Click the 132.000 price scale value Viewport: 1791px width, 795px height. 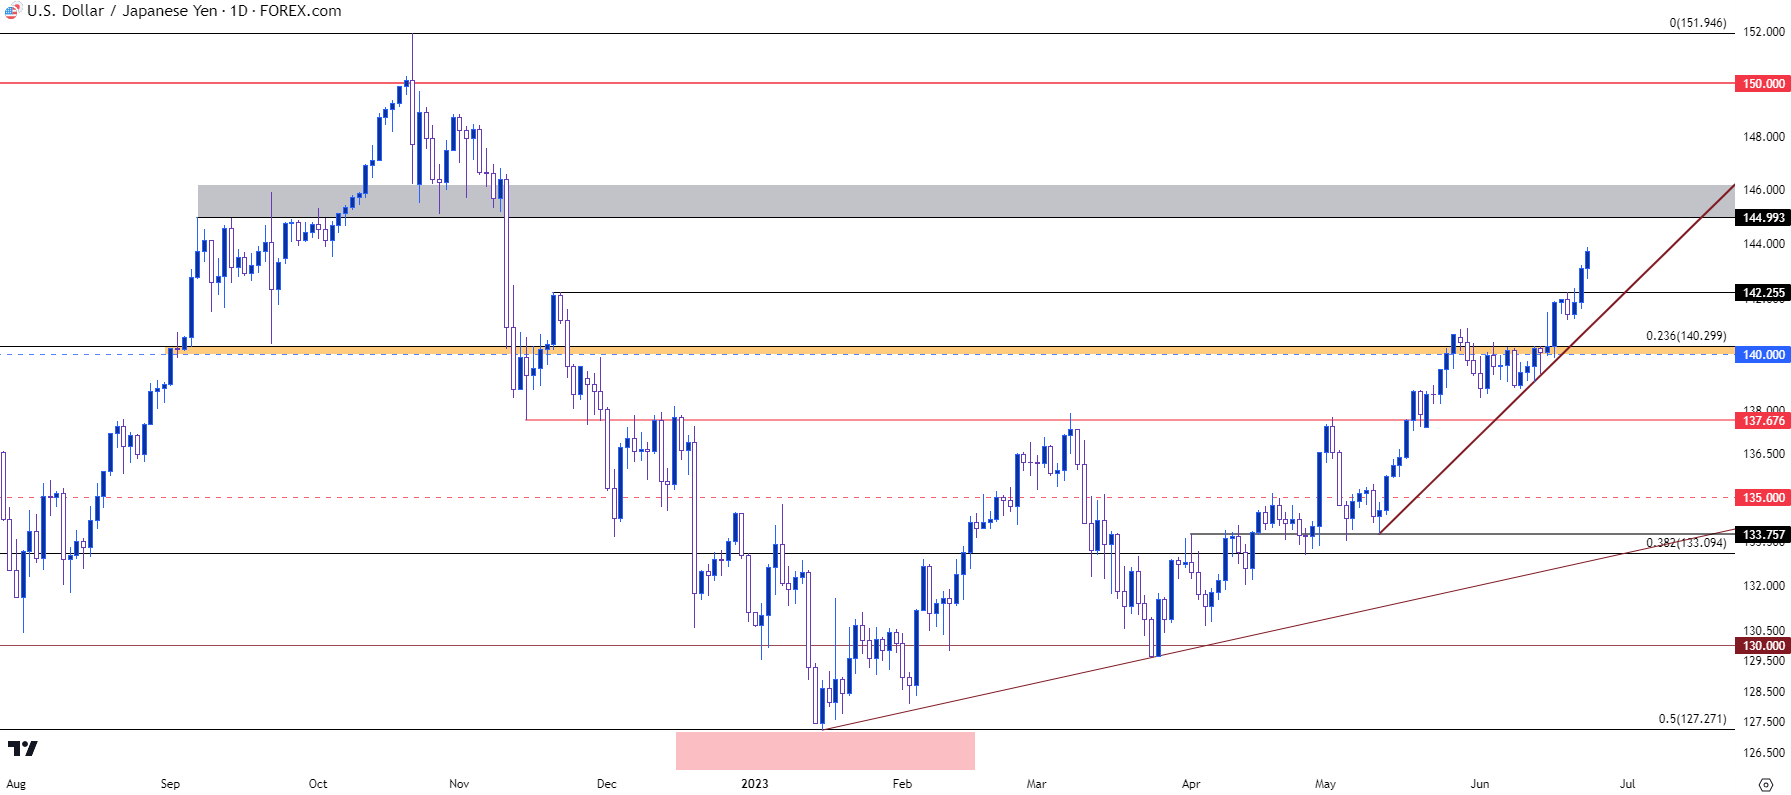coord(1764,586)
